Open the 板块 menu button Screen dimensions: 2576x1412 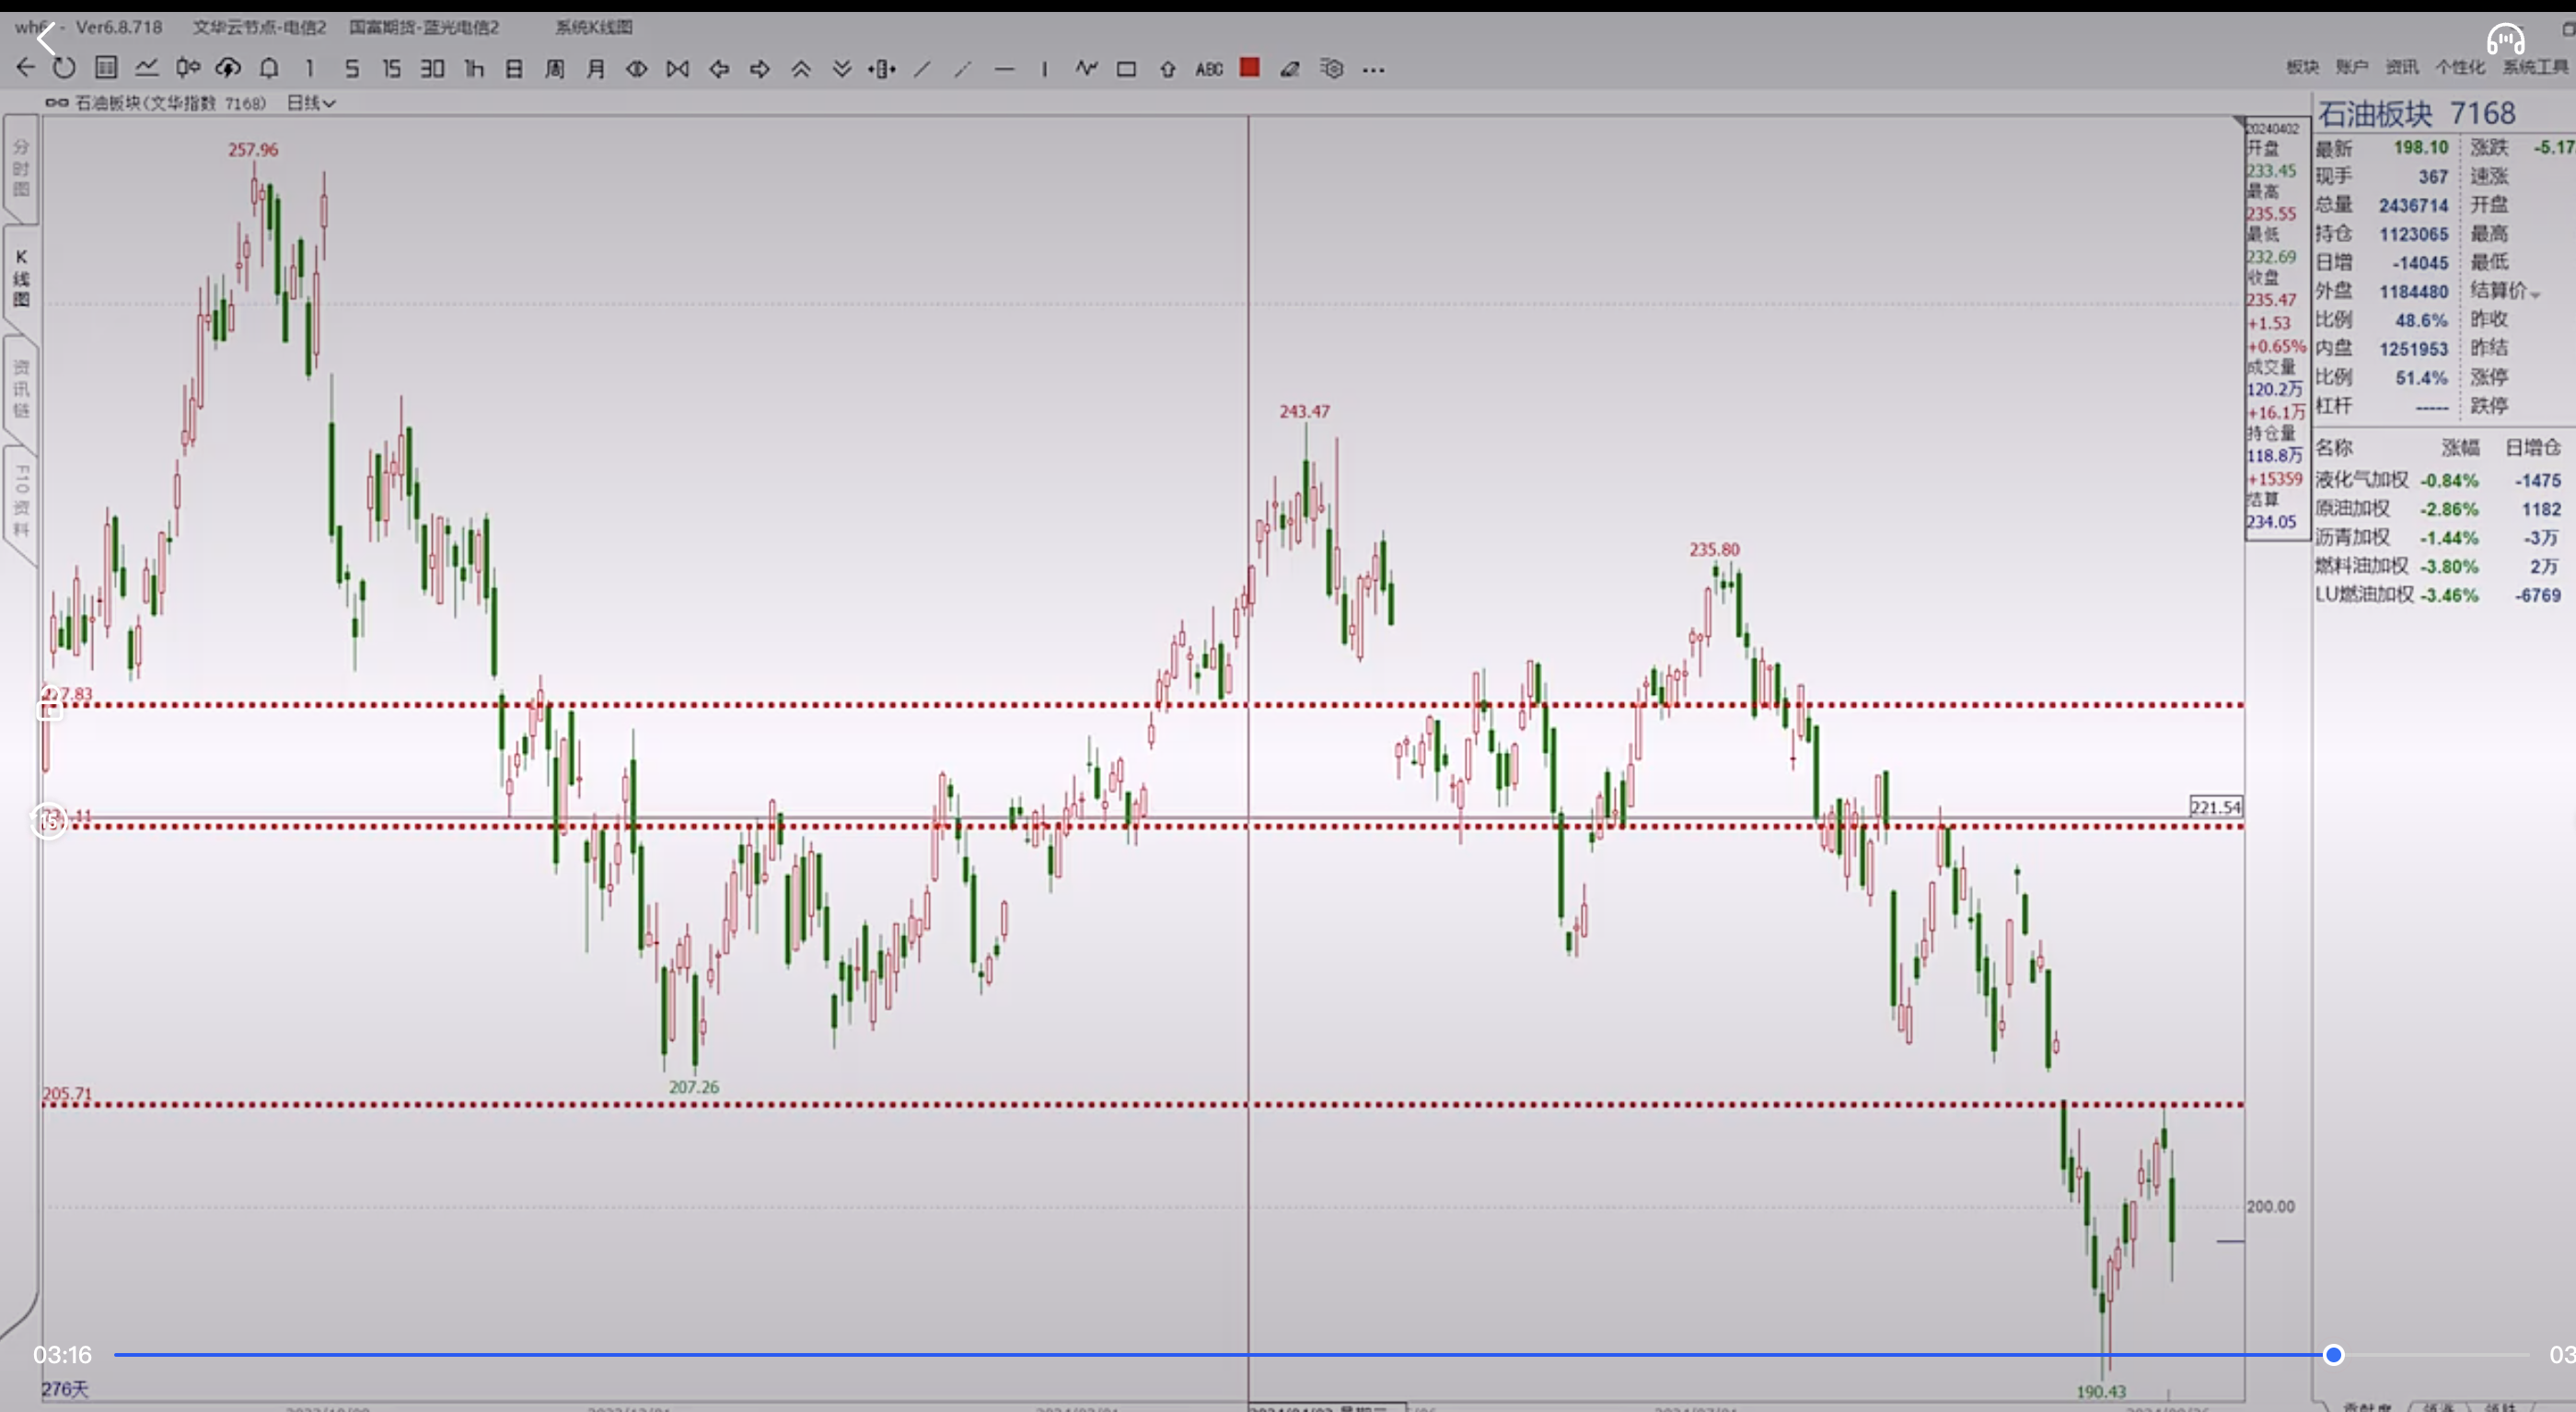[2302, 67]
